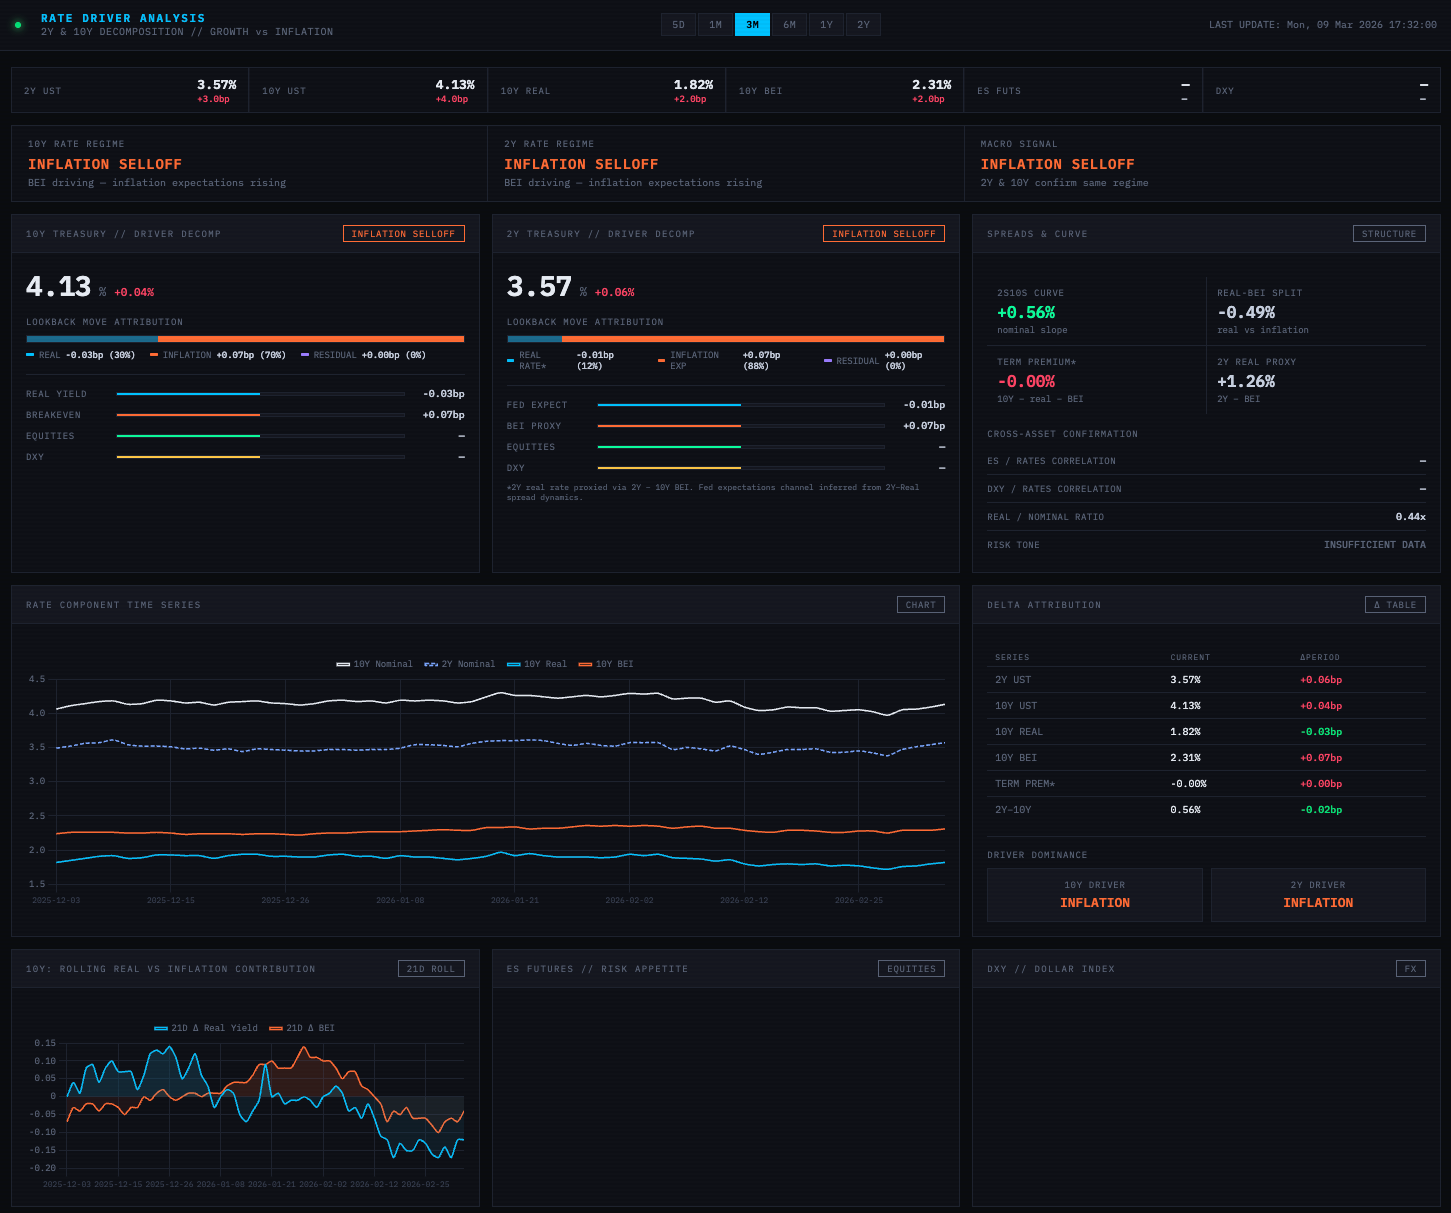Screen dimensions: 1451x1213
Task: Select the 5D time range tab
Action: (x=679, y=24)
